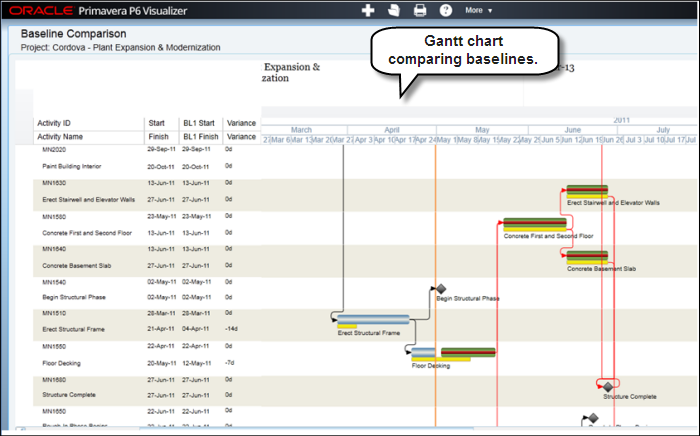Click the -7d variance value

(x=229, y=363)
